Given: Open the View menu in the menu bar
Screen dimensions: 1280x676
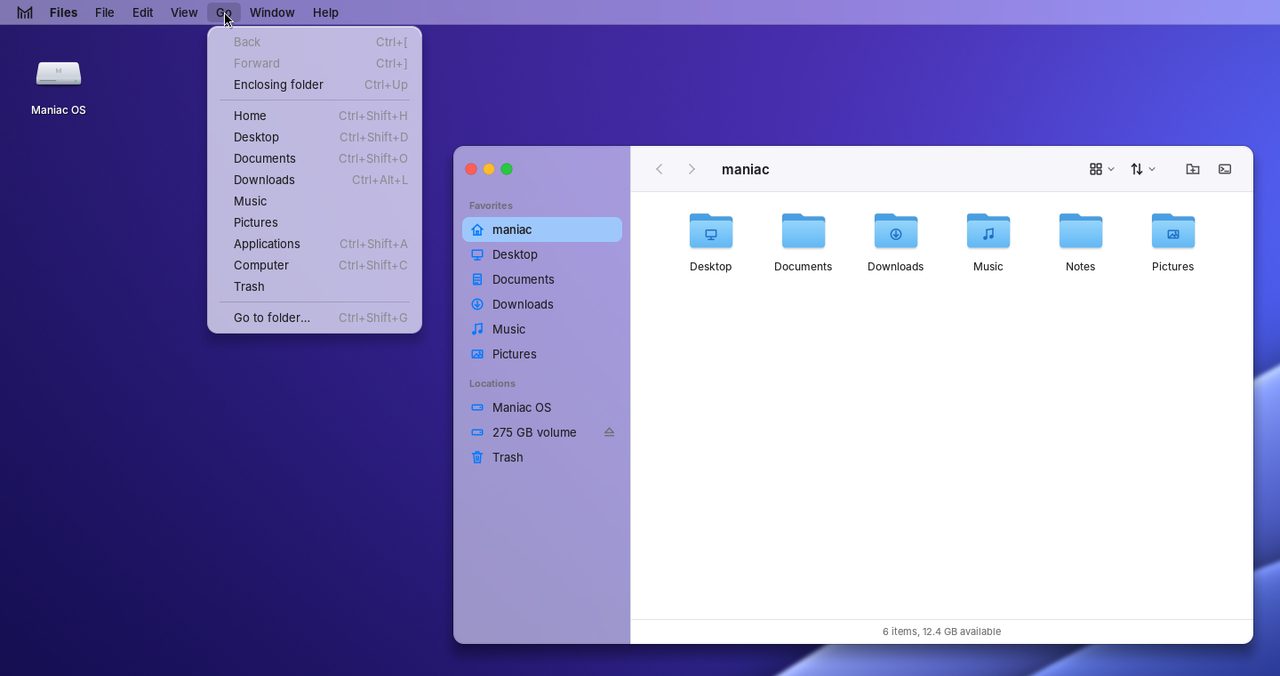Looking at the screenshot, I should [x=184, y=13].
